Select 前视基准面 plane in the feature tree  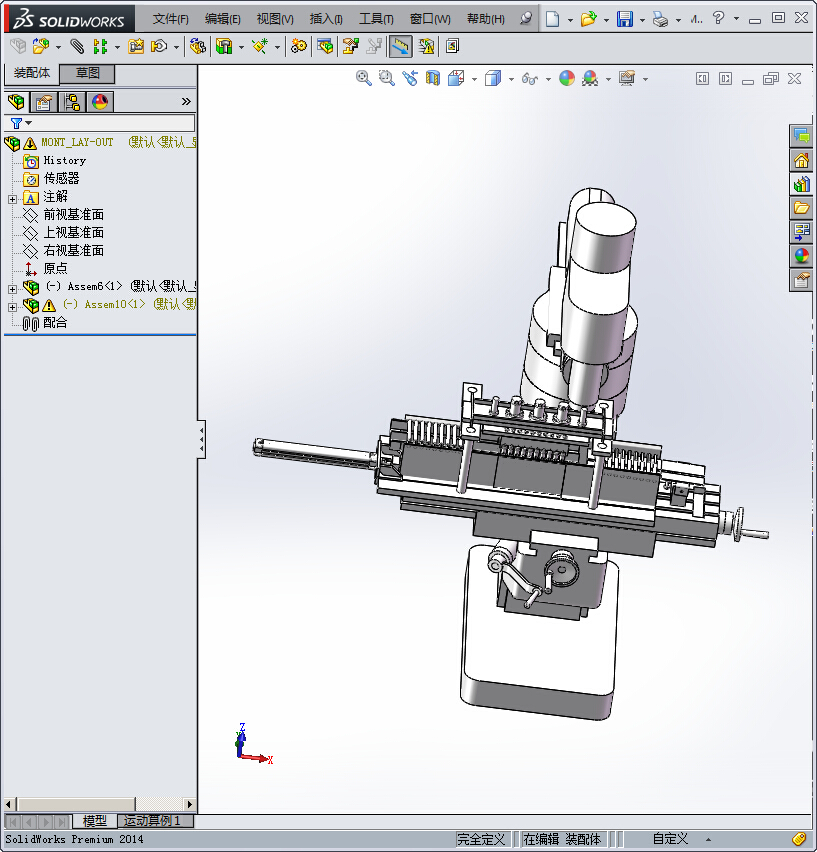(73, 215)
